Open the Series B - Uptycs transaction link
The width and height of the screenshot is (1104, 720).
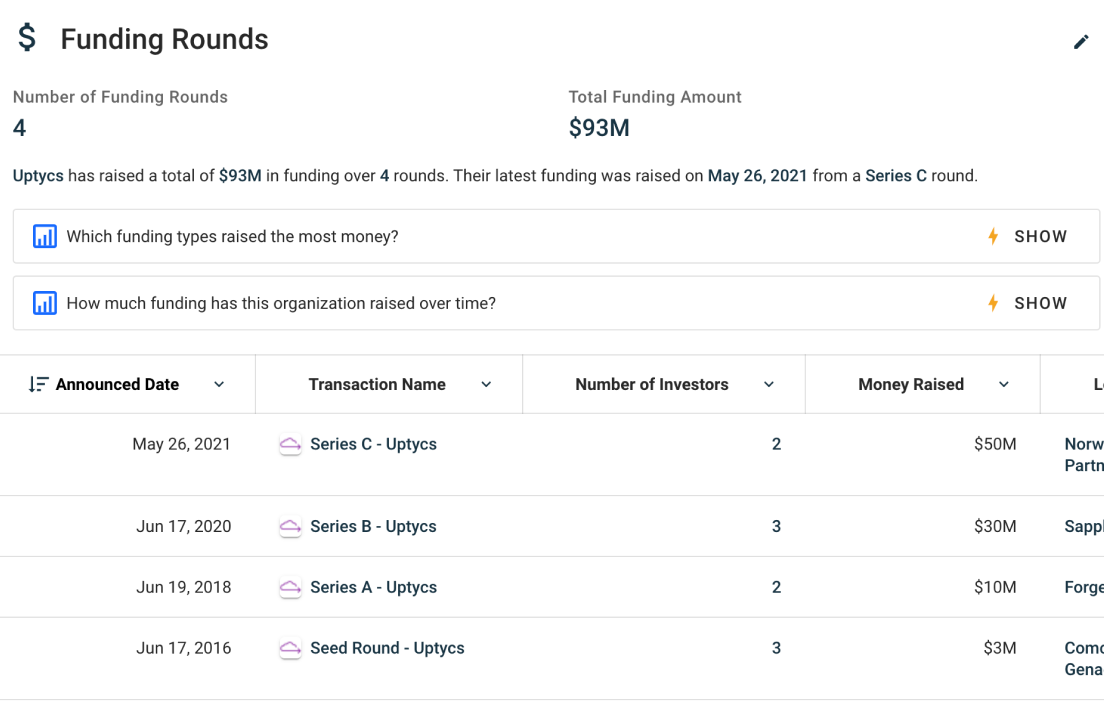pyautogui.click(x=373, y=526)
